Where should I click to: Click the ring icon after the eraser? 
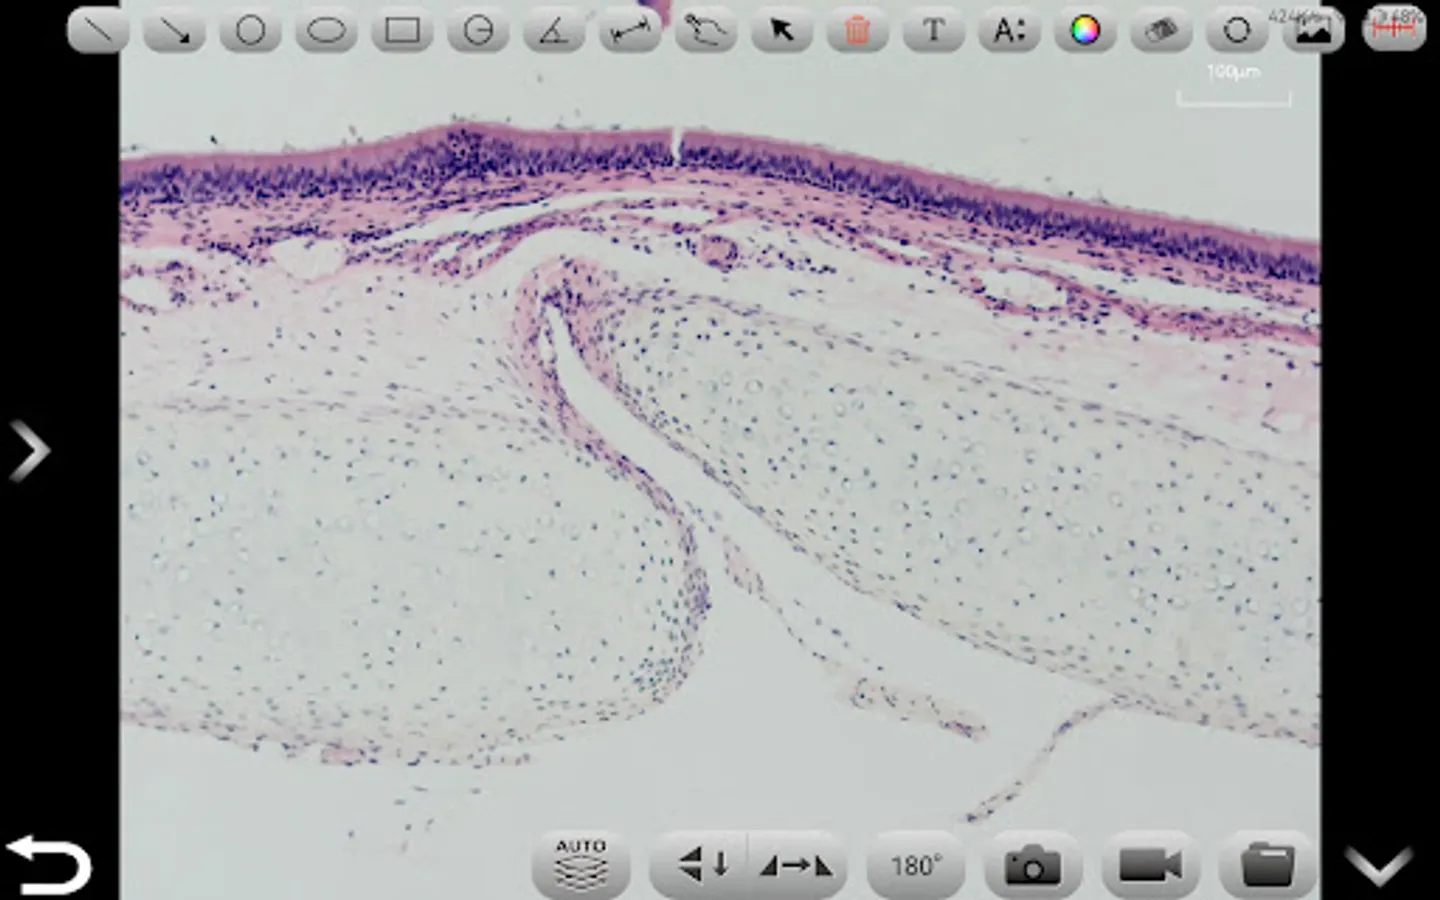[x=1238, y=30]
